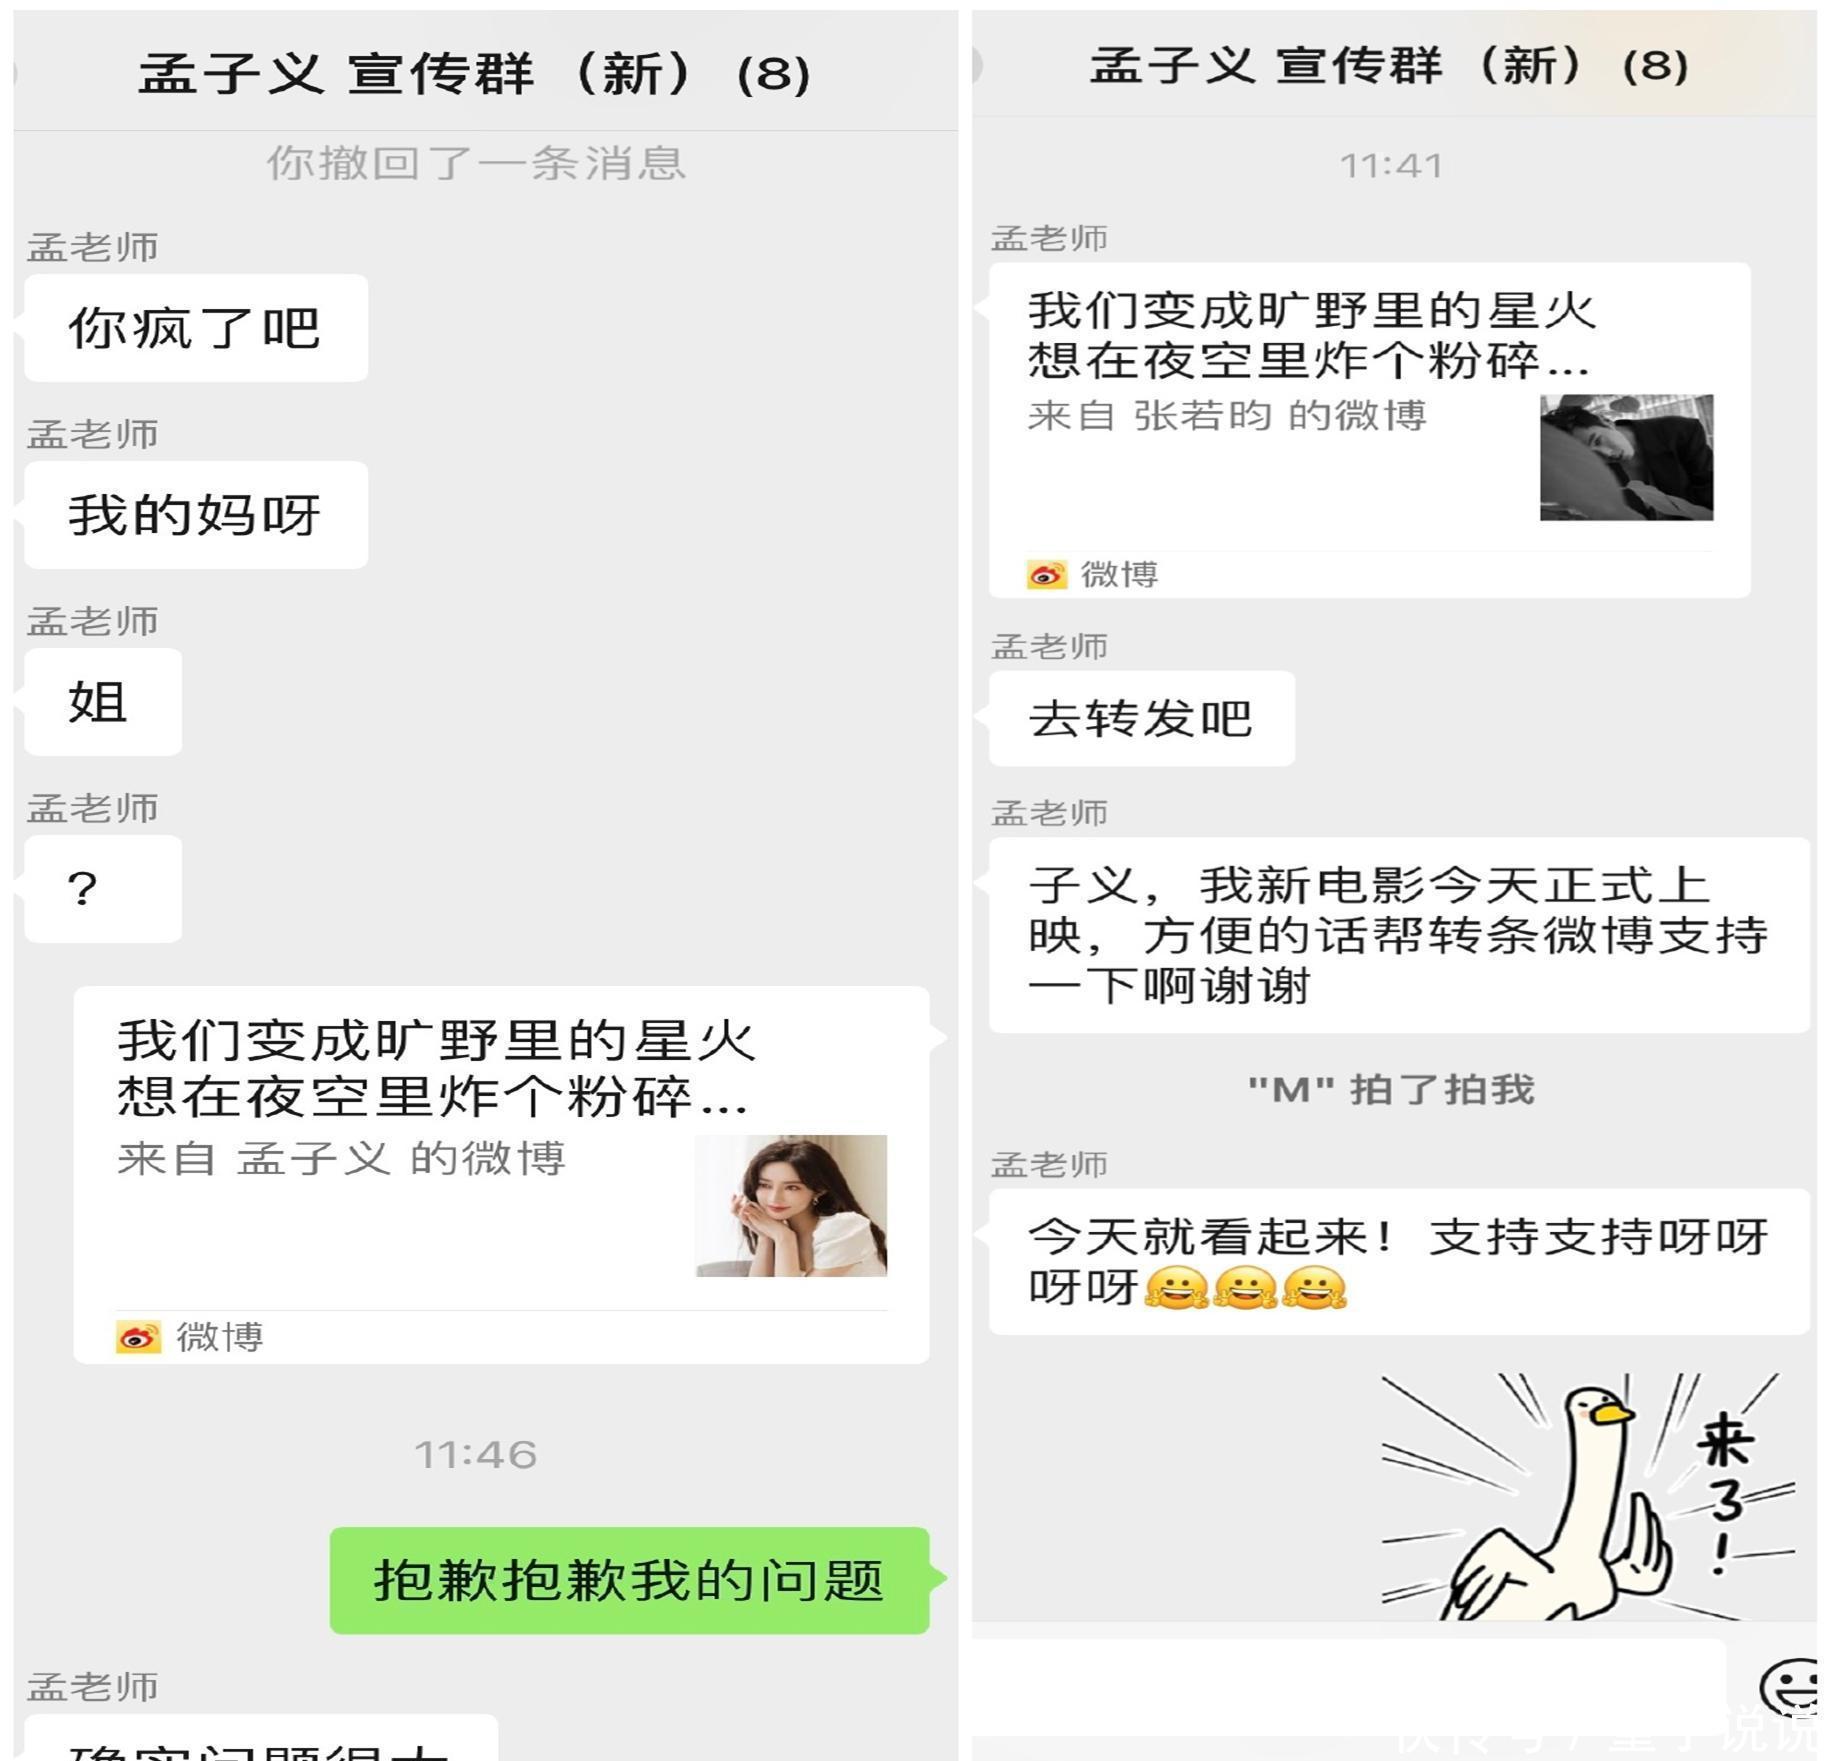1831x1761 pixels.
Task: Tap the grinning emoji in the last message
Action: [x=1246, y=1288]
